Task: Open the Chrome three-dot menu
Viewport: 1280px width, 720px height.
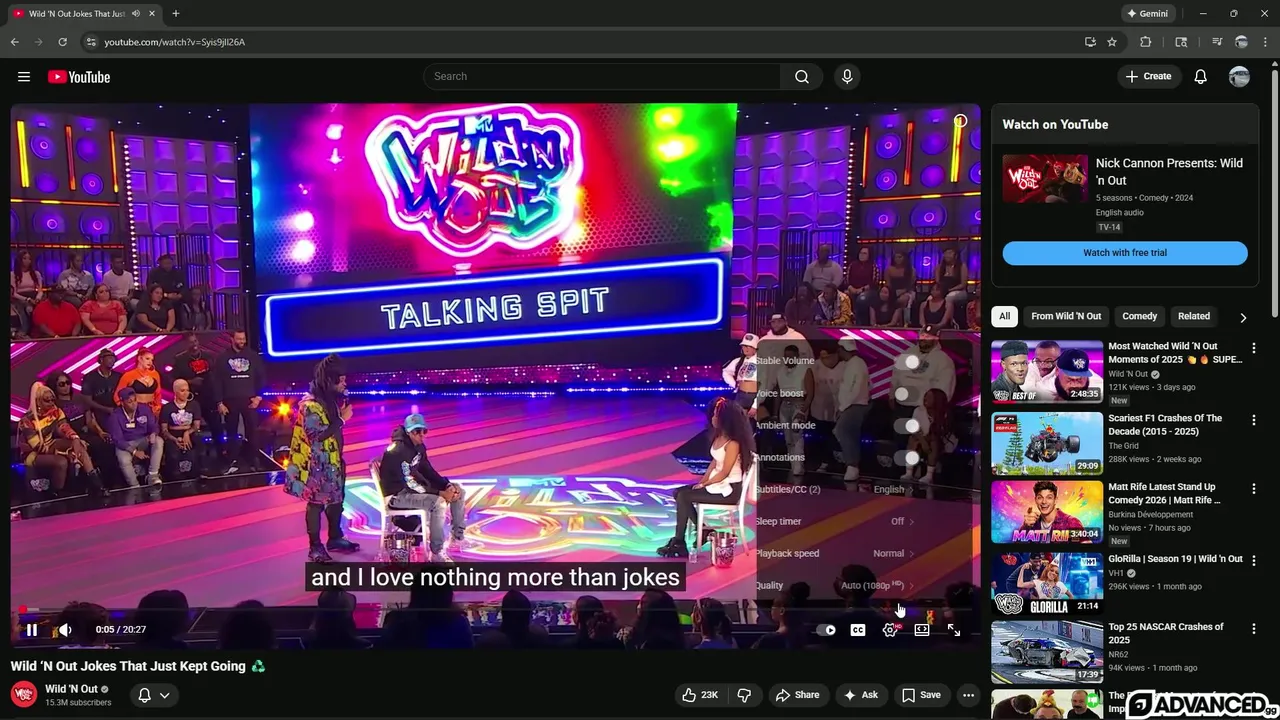Action: point(1266,42)
